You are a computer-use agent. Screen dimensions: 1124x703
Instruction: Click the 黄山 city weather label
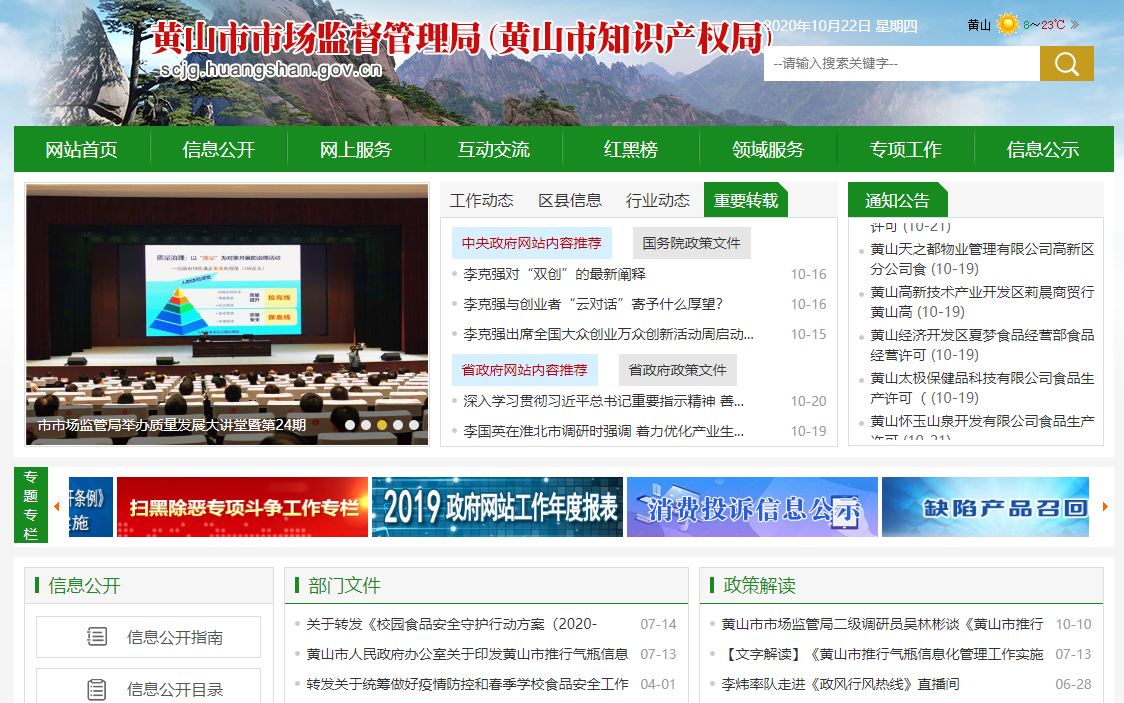[x=979, y=25]
